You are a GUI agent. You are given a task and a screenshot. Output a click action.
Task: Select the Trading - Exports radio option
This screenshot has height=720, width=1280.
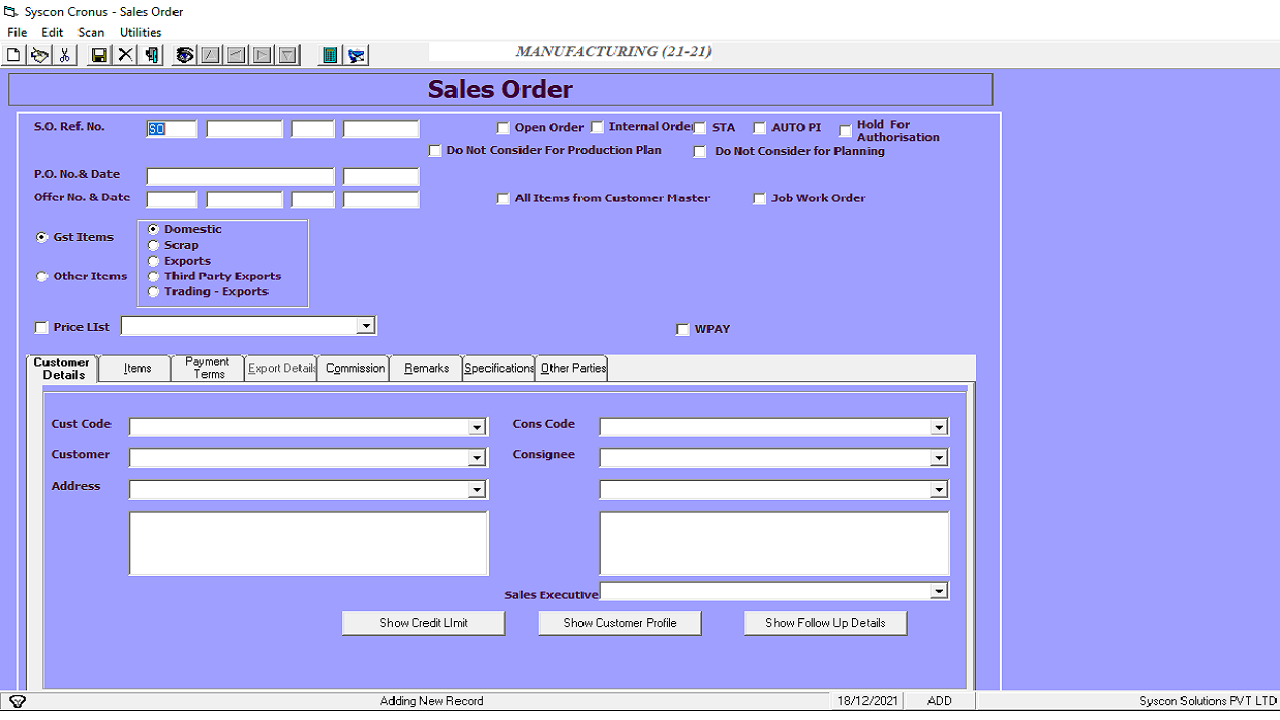click(x=153, y=292)
